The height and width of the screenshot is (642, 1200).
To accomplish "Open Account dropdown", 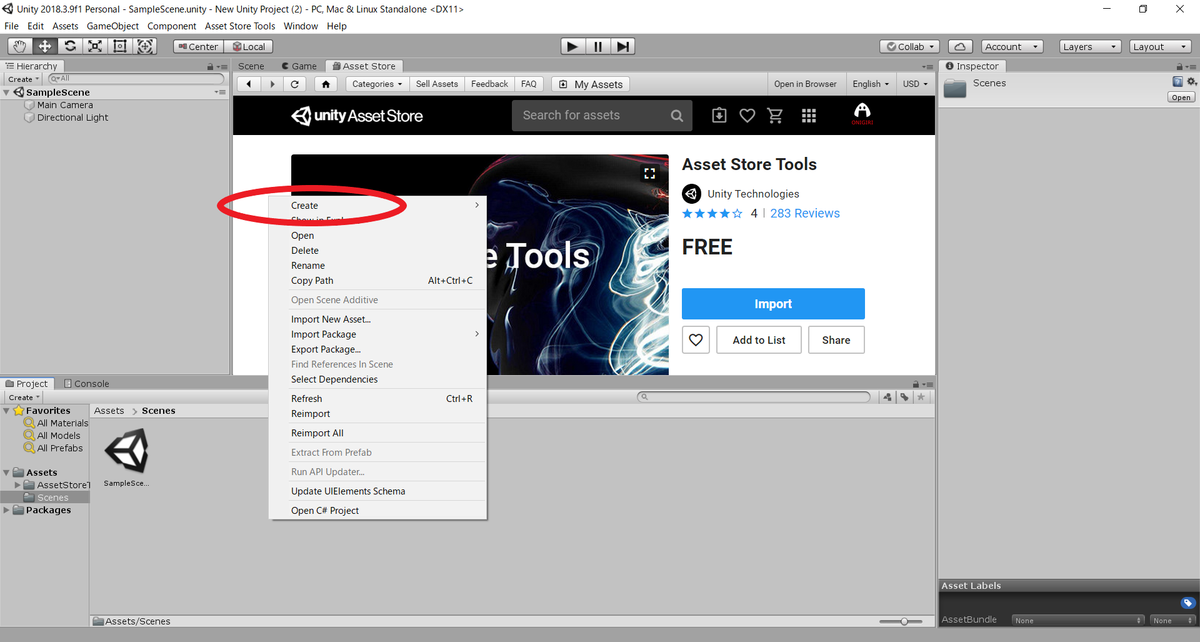I will tap(1010, 46).
